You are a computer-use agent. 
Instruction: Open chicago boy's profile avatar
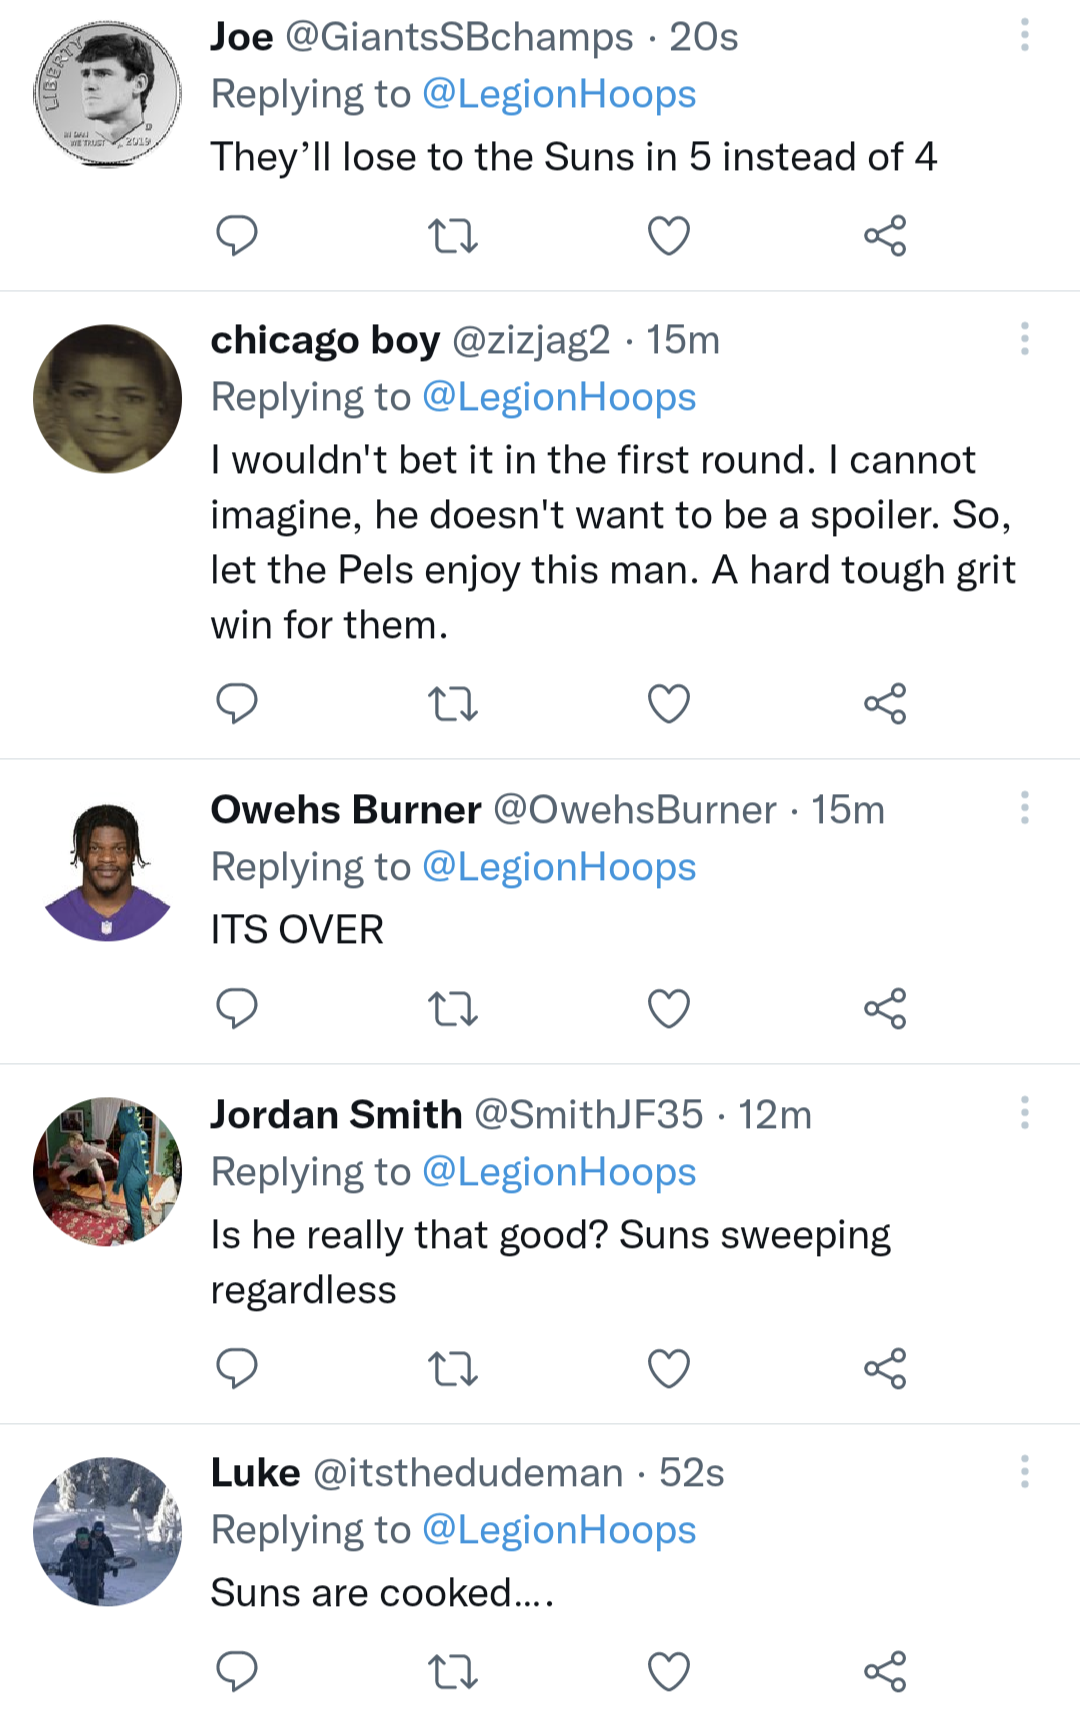[x=107, y=398]
